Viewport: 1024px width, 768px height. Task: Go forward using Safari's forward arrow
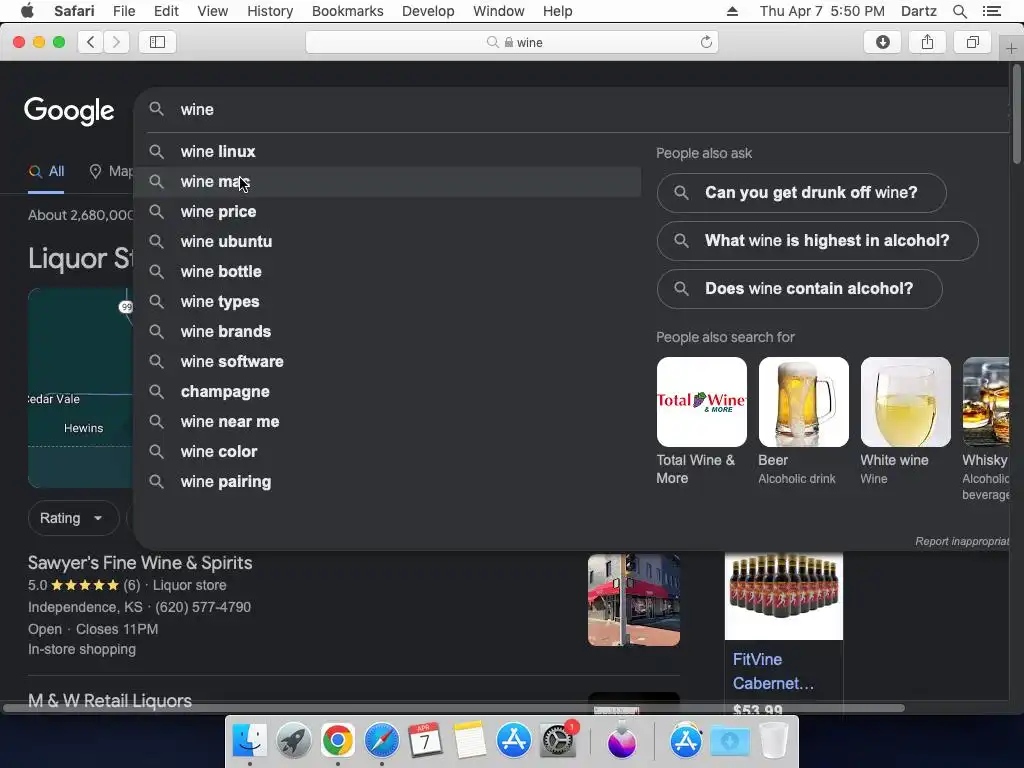point(116,42)
